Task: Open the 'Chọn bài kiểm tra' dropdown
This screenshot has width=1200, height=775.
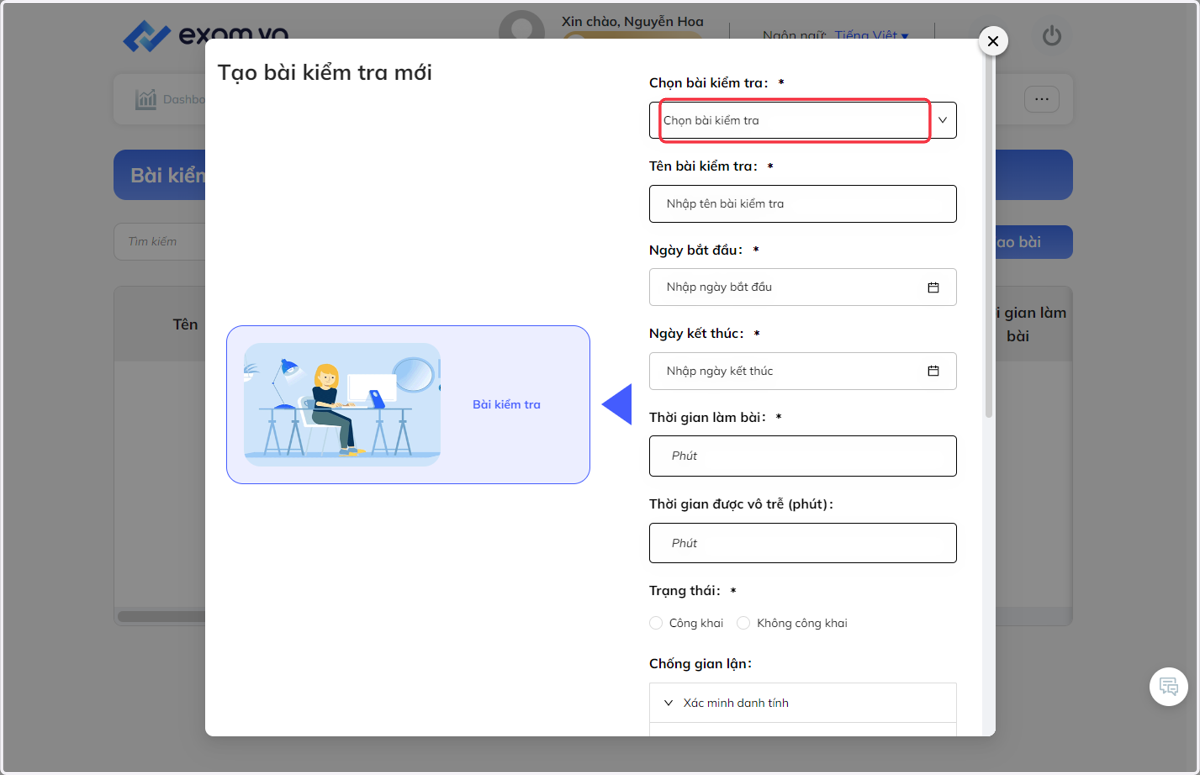Action: [802, 120]
